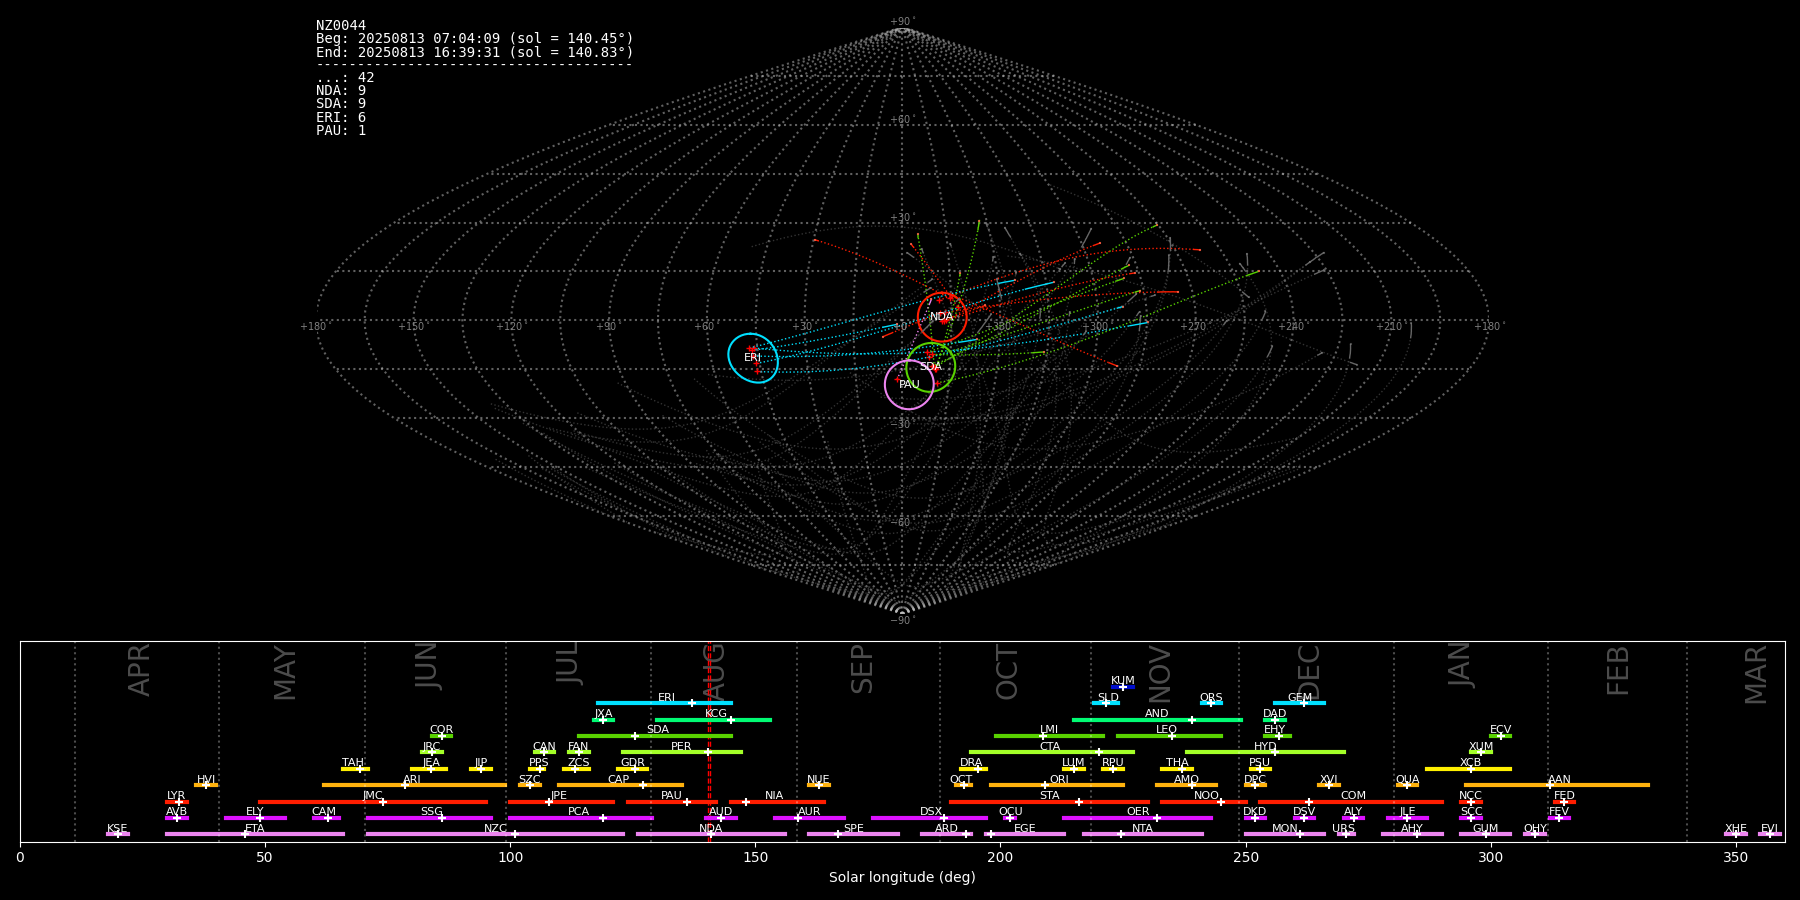Click the red dashed current solar longitude line
Screen dimensions: 1800x900
pyautogui.click(x=709, y=741)
